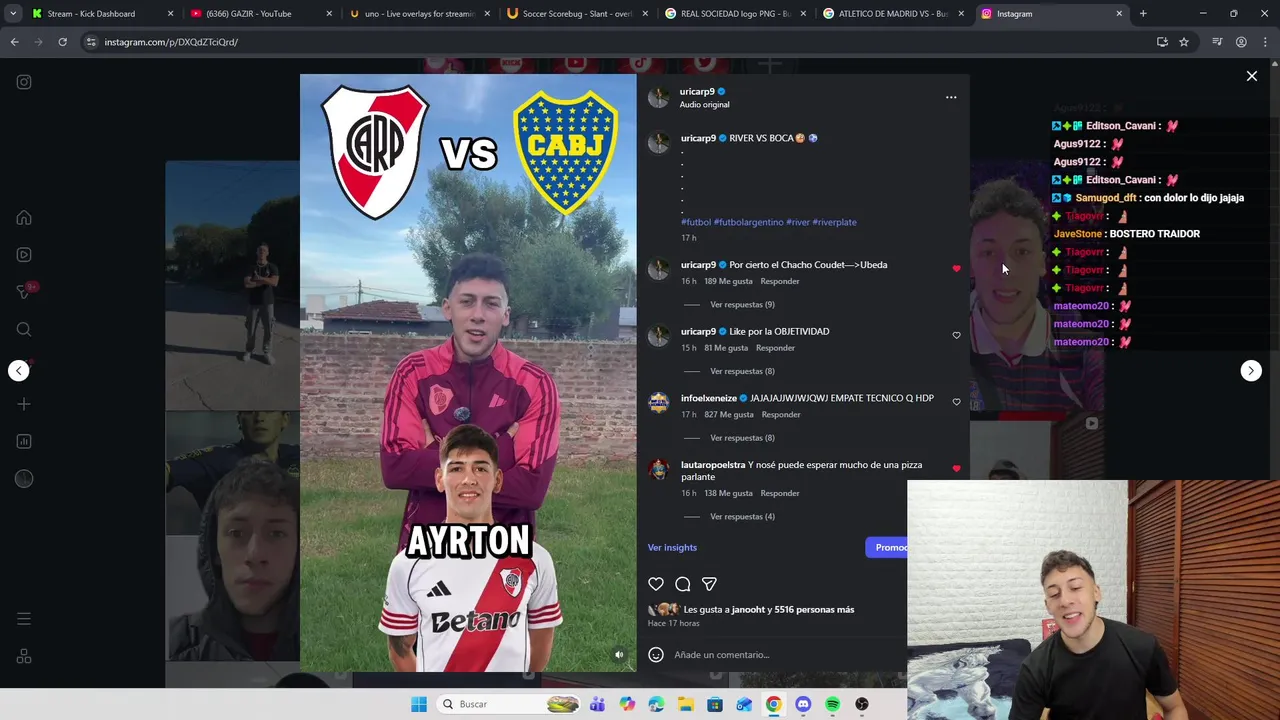Open the #riverplate hashtag
The width and height of the screenshot is (1280, 720).
[x=834, y=222]
